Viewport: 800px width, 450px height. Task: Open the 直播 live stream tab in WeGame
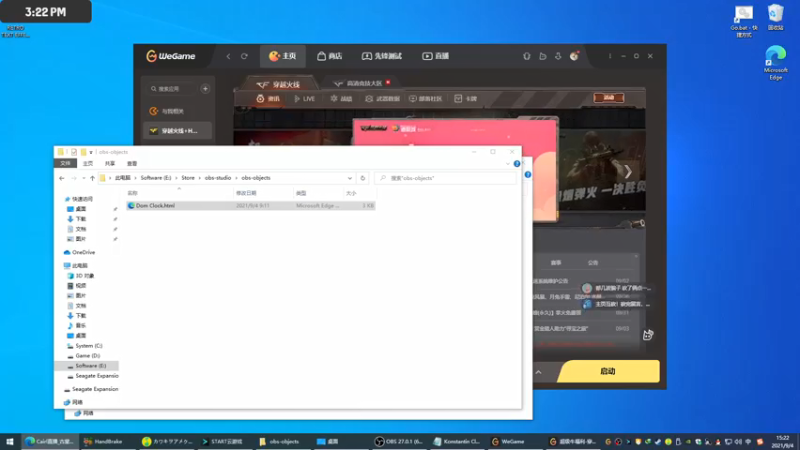tap(436, 56)
